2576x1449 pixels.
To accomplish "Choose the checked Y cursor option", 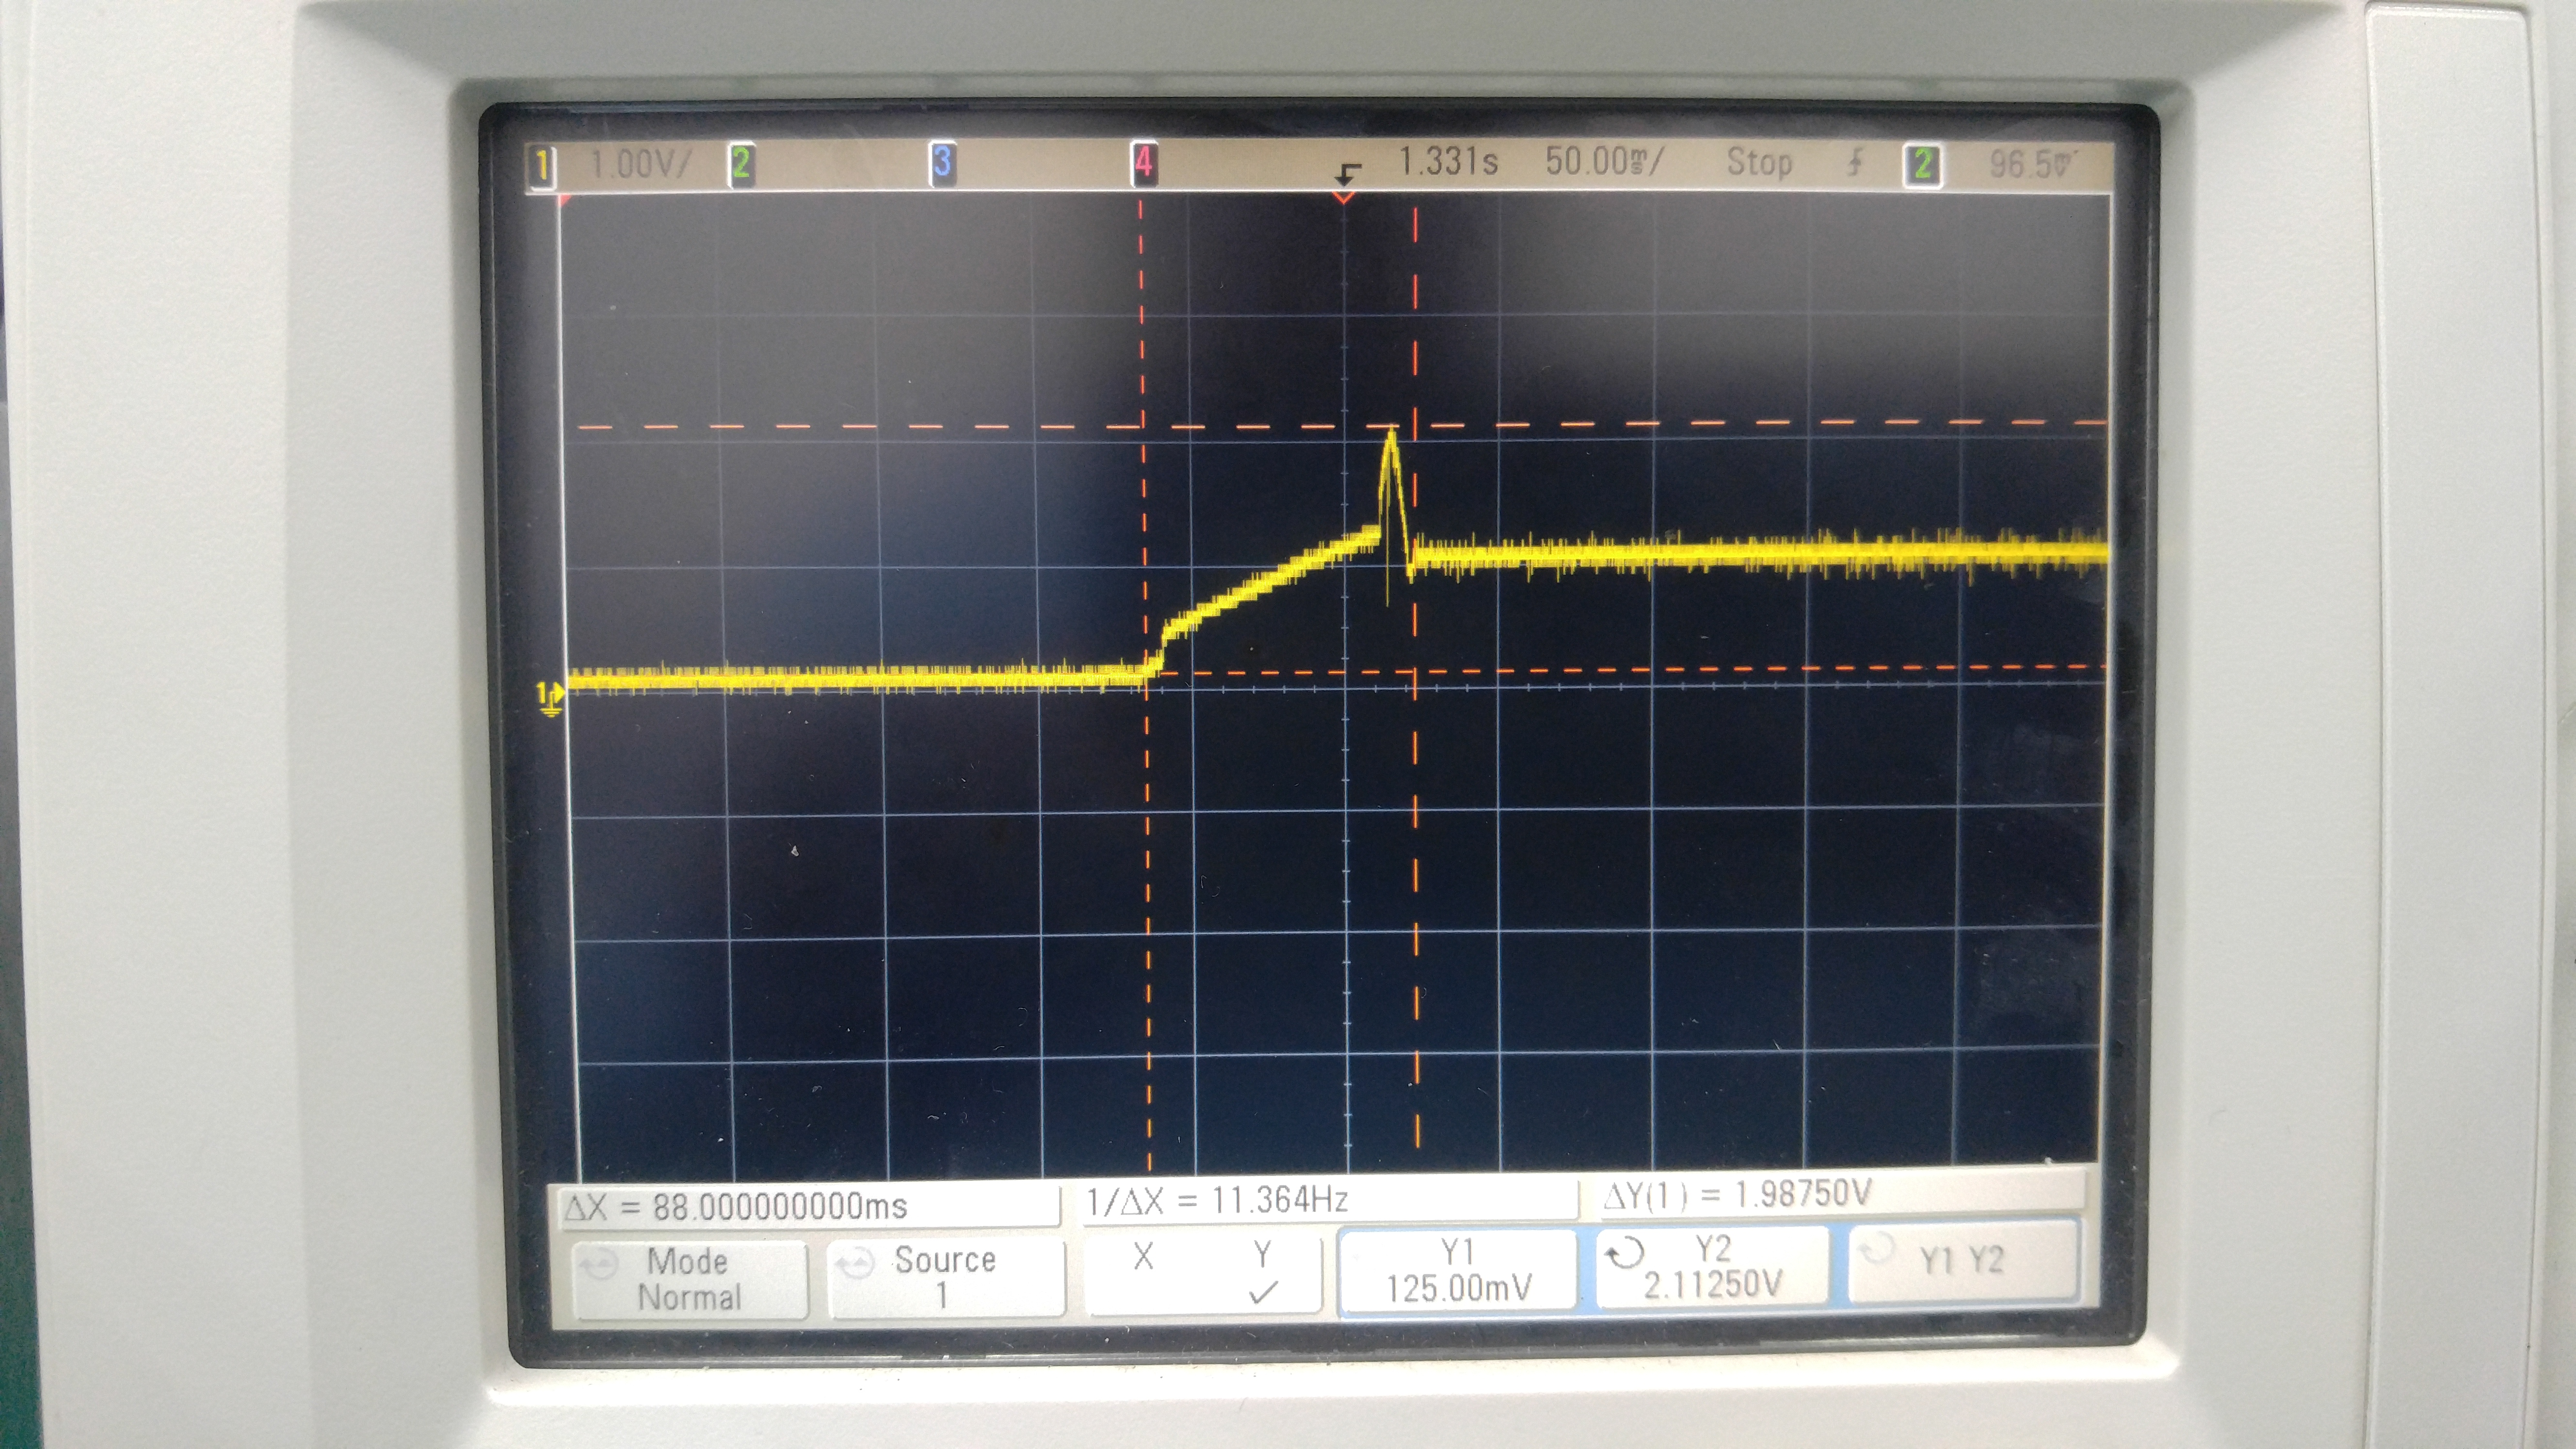I will (1262, 1272).
